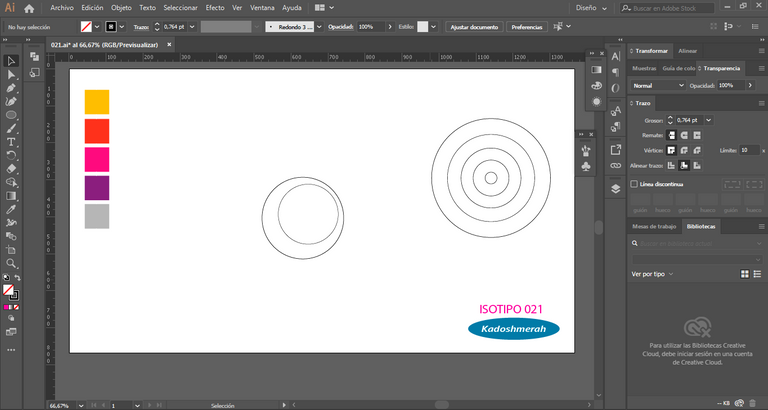The image size is (768, 410).
Task: Open the Estilo graphic style dropdown
Action: click(433, 27)
